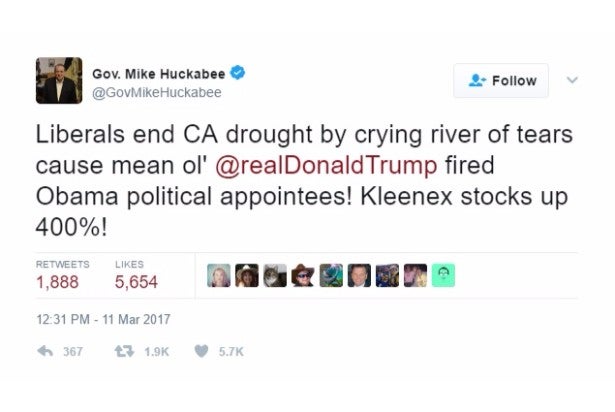
Task: View the 1,888 retweets list
Action: click(x=57, y=282)
